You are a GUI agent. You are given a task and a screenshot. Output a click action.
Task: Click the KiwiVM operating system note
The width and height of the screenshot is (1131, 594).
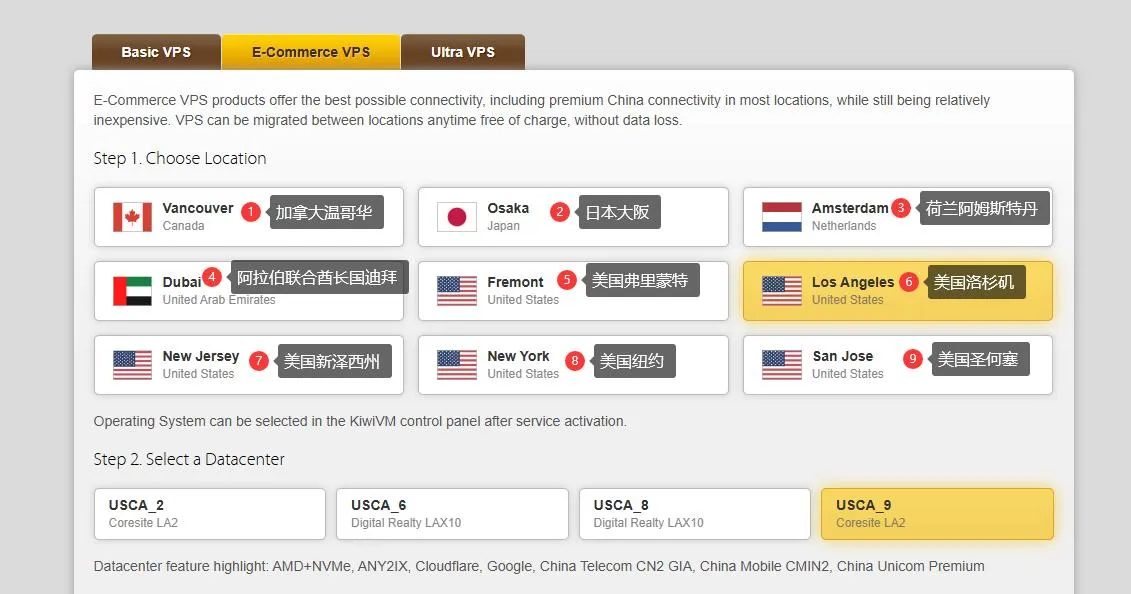point(360,421)
